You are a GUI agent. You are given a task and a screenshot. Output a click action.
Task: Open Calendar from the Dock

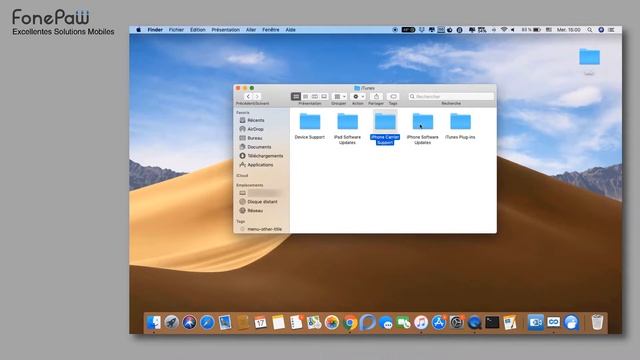click(260, 322)
